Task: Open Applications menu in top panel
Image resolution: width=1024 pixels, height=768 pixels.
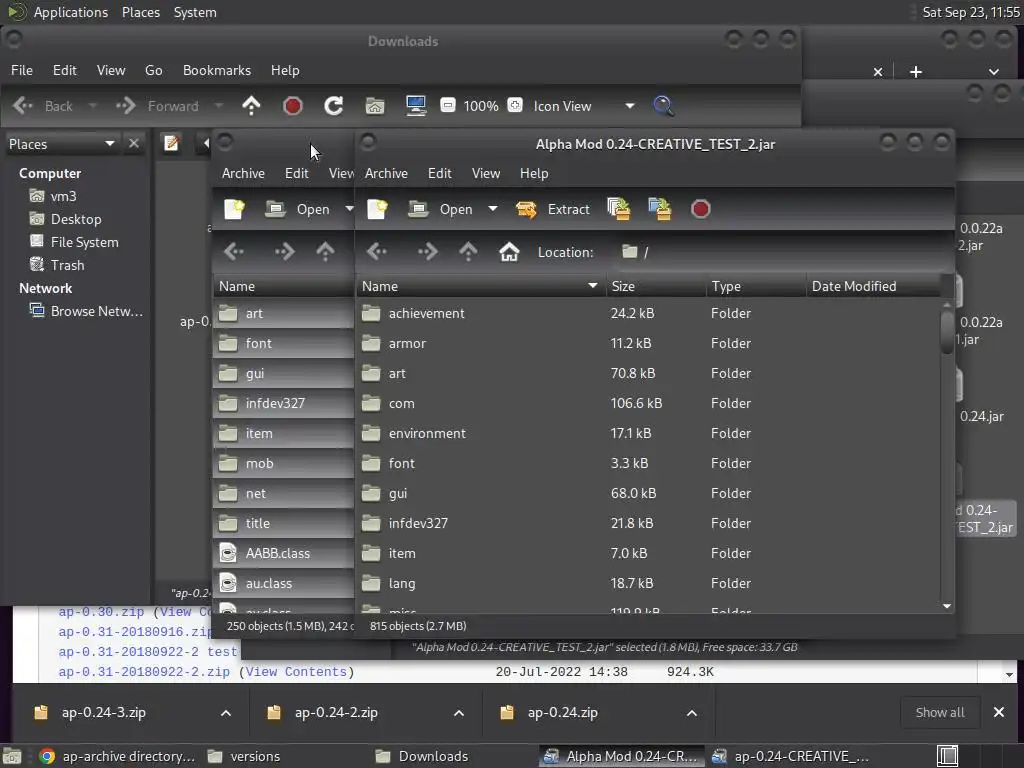Action: click(71, 12)
